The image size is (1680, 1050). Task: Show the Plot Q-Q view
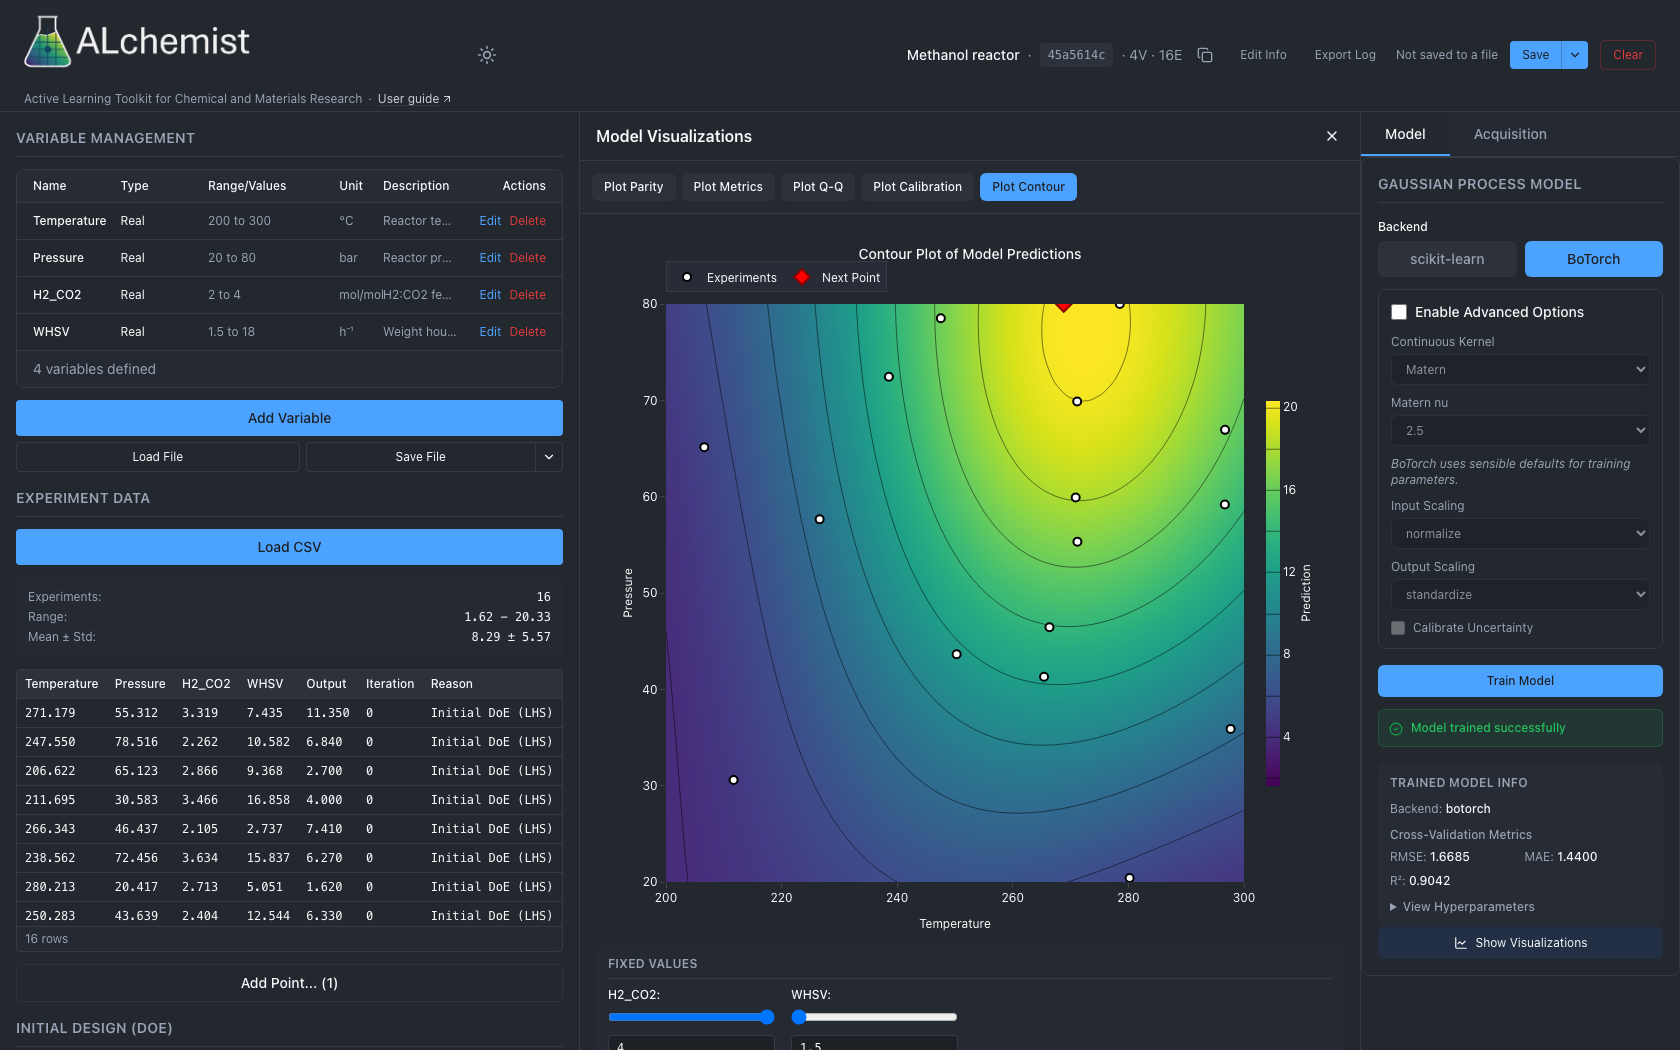coord(818,187)
